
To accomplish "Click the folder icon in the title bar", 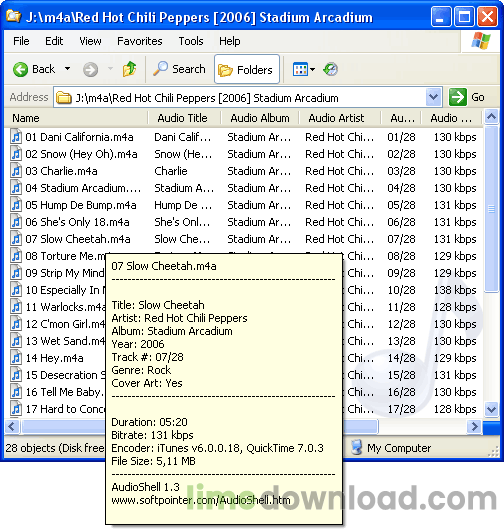I will [13, 16].
